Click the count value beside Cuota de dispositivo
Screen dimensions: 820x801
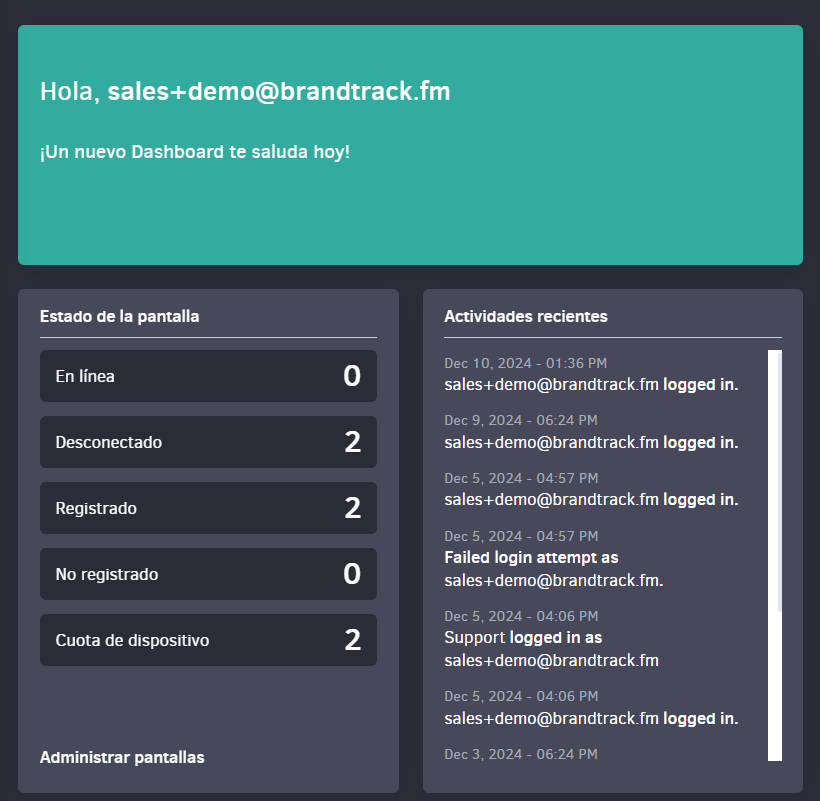tap(352, 639)
